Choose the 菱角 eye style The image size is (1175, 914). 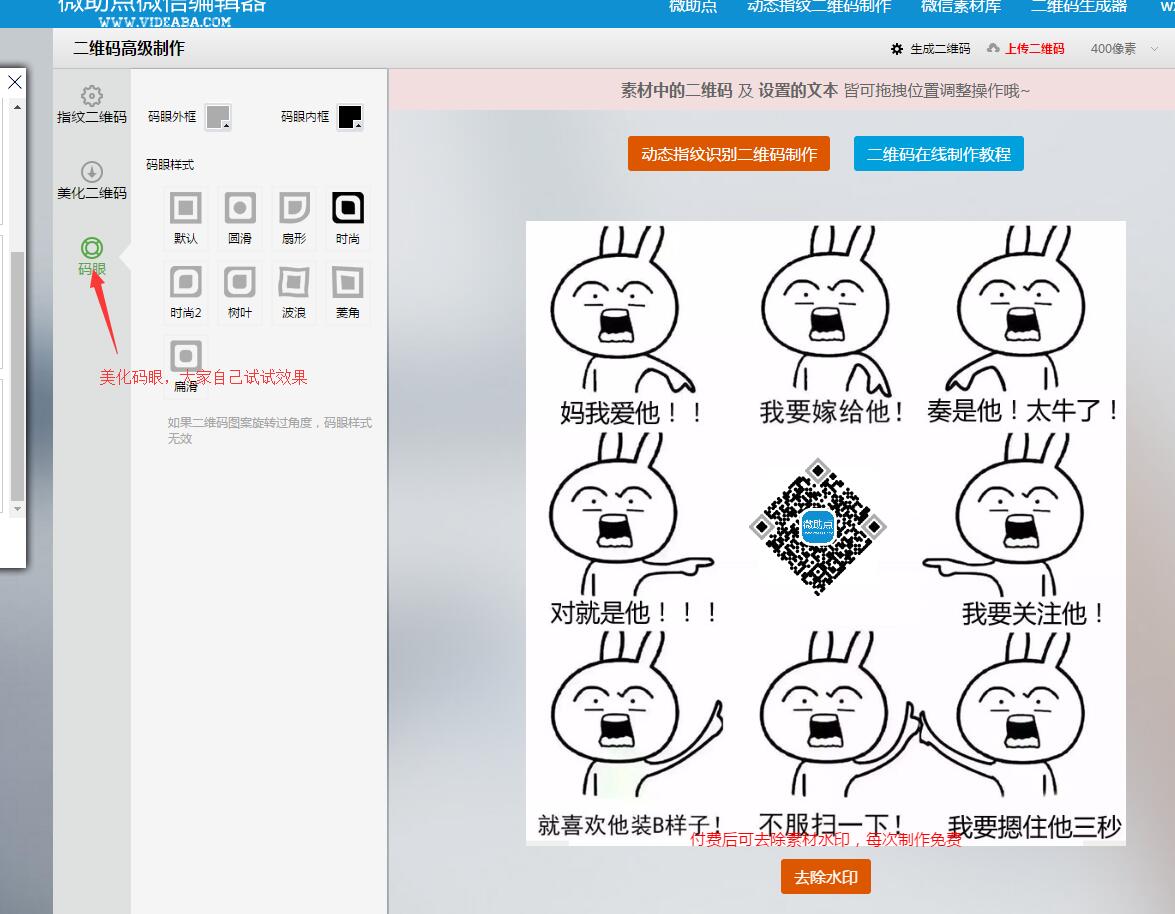348,292
